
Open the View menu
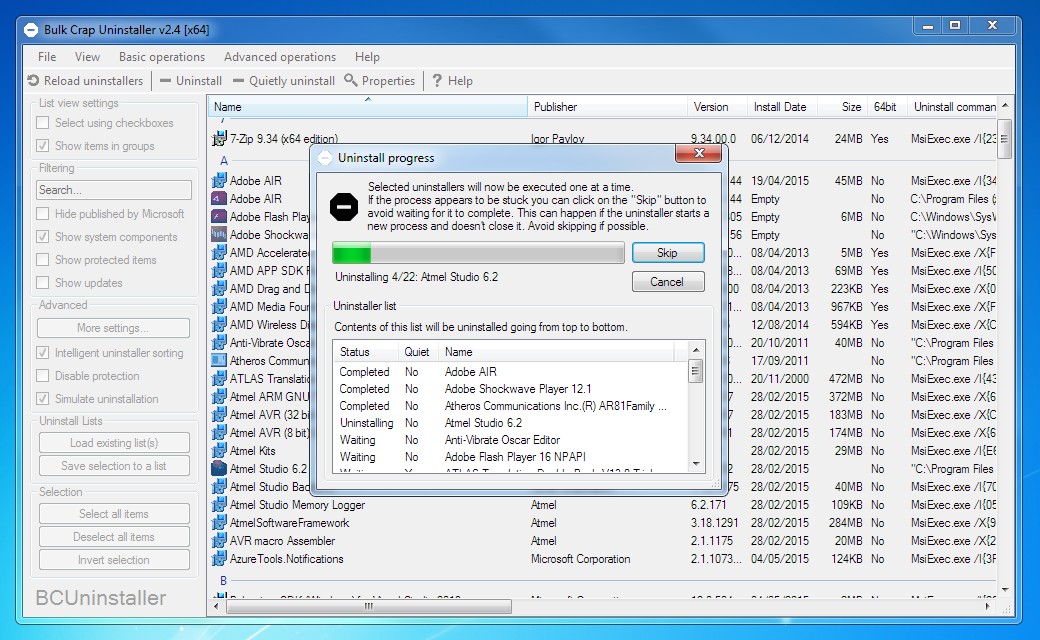pyautogui.click(x=87, y=57)
